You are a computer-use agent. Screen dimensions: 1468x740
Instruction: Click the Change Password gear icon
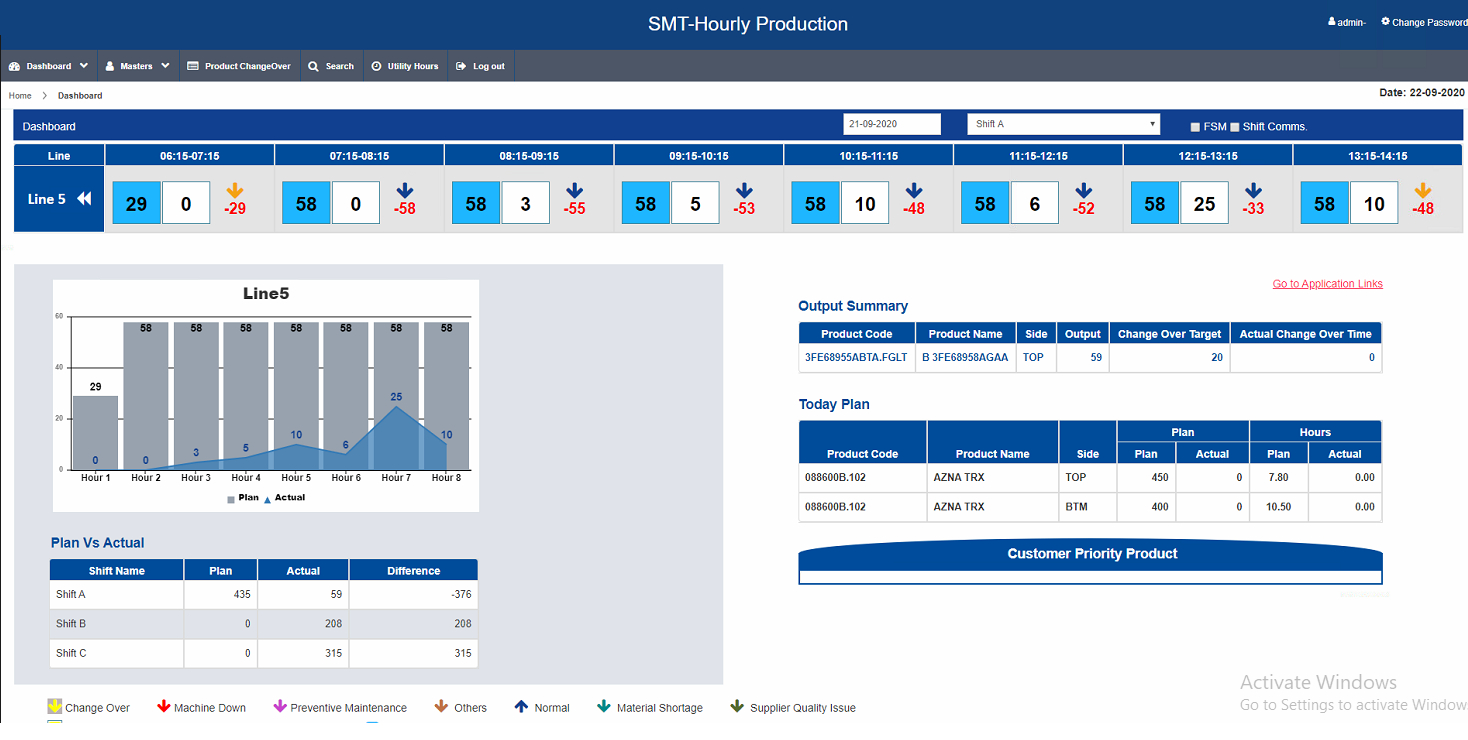pyautogui.click(x=1385, y=21)
